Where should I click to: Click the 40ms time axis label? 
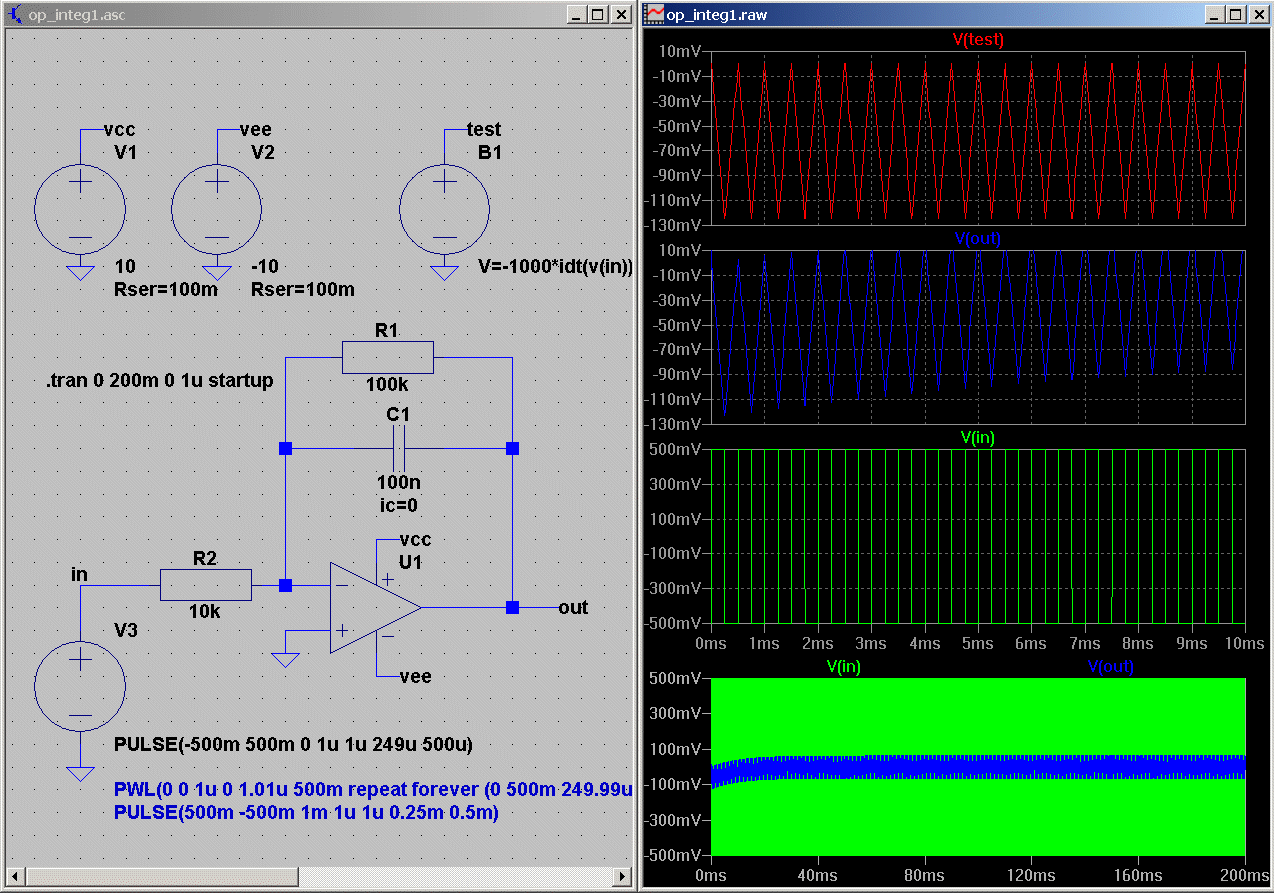coord(818,875)
